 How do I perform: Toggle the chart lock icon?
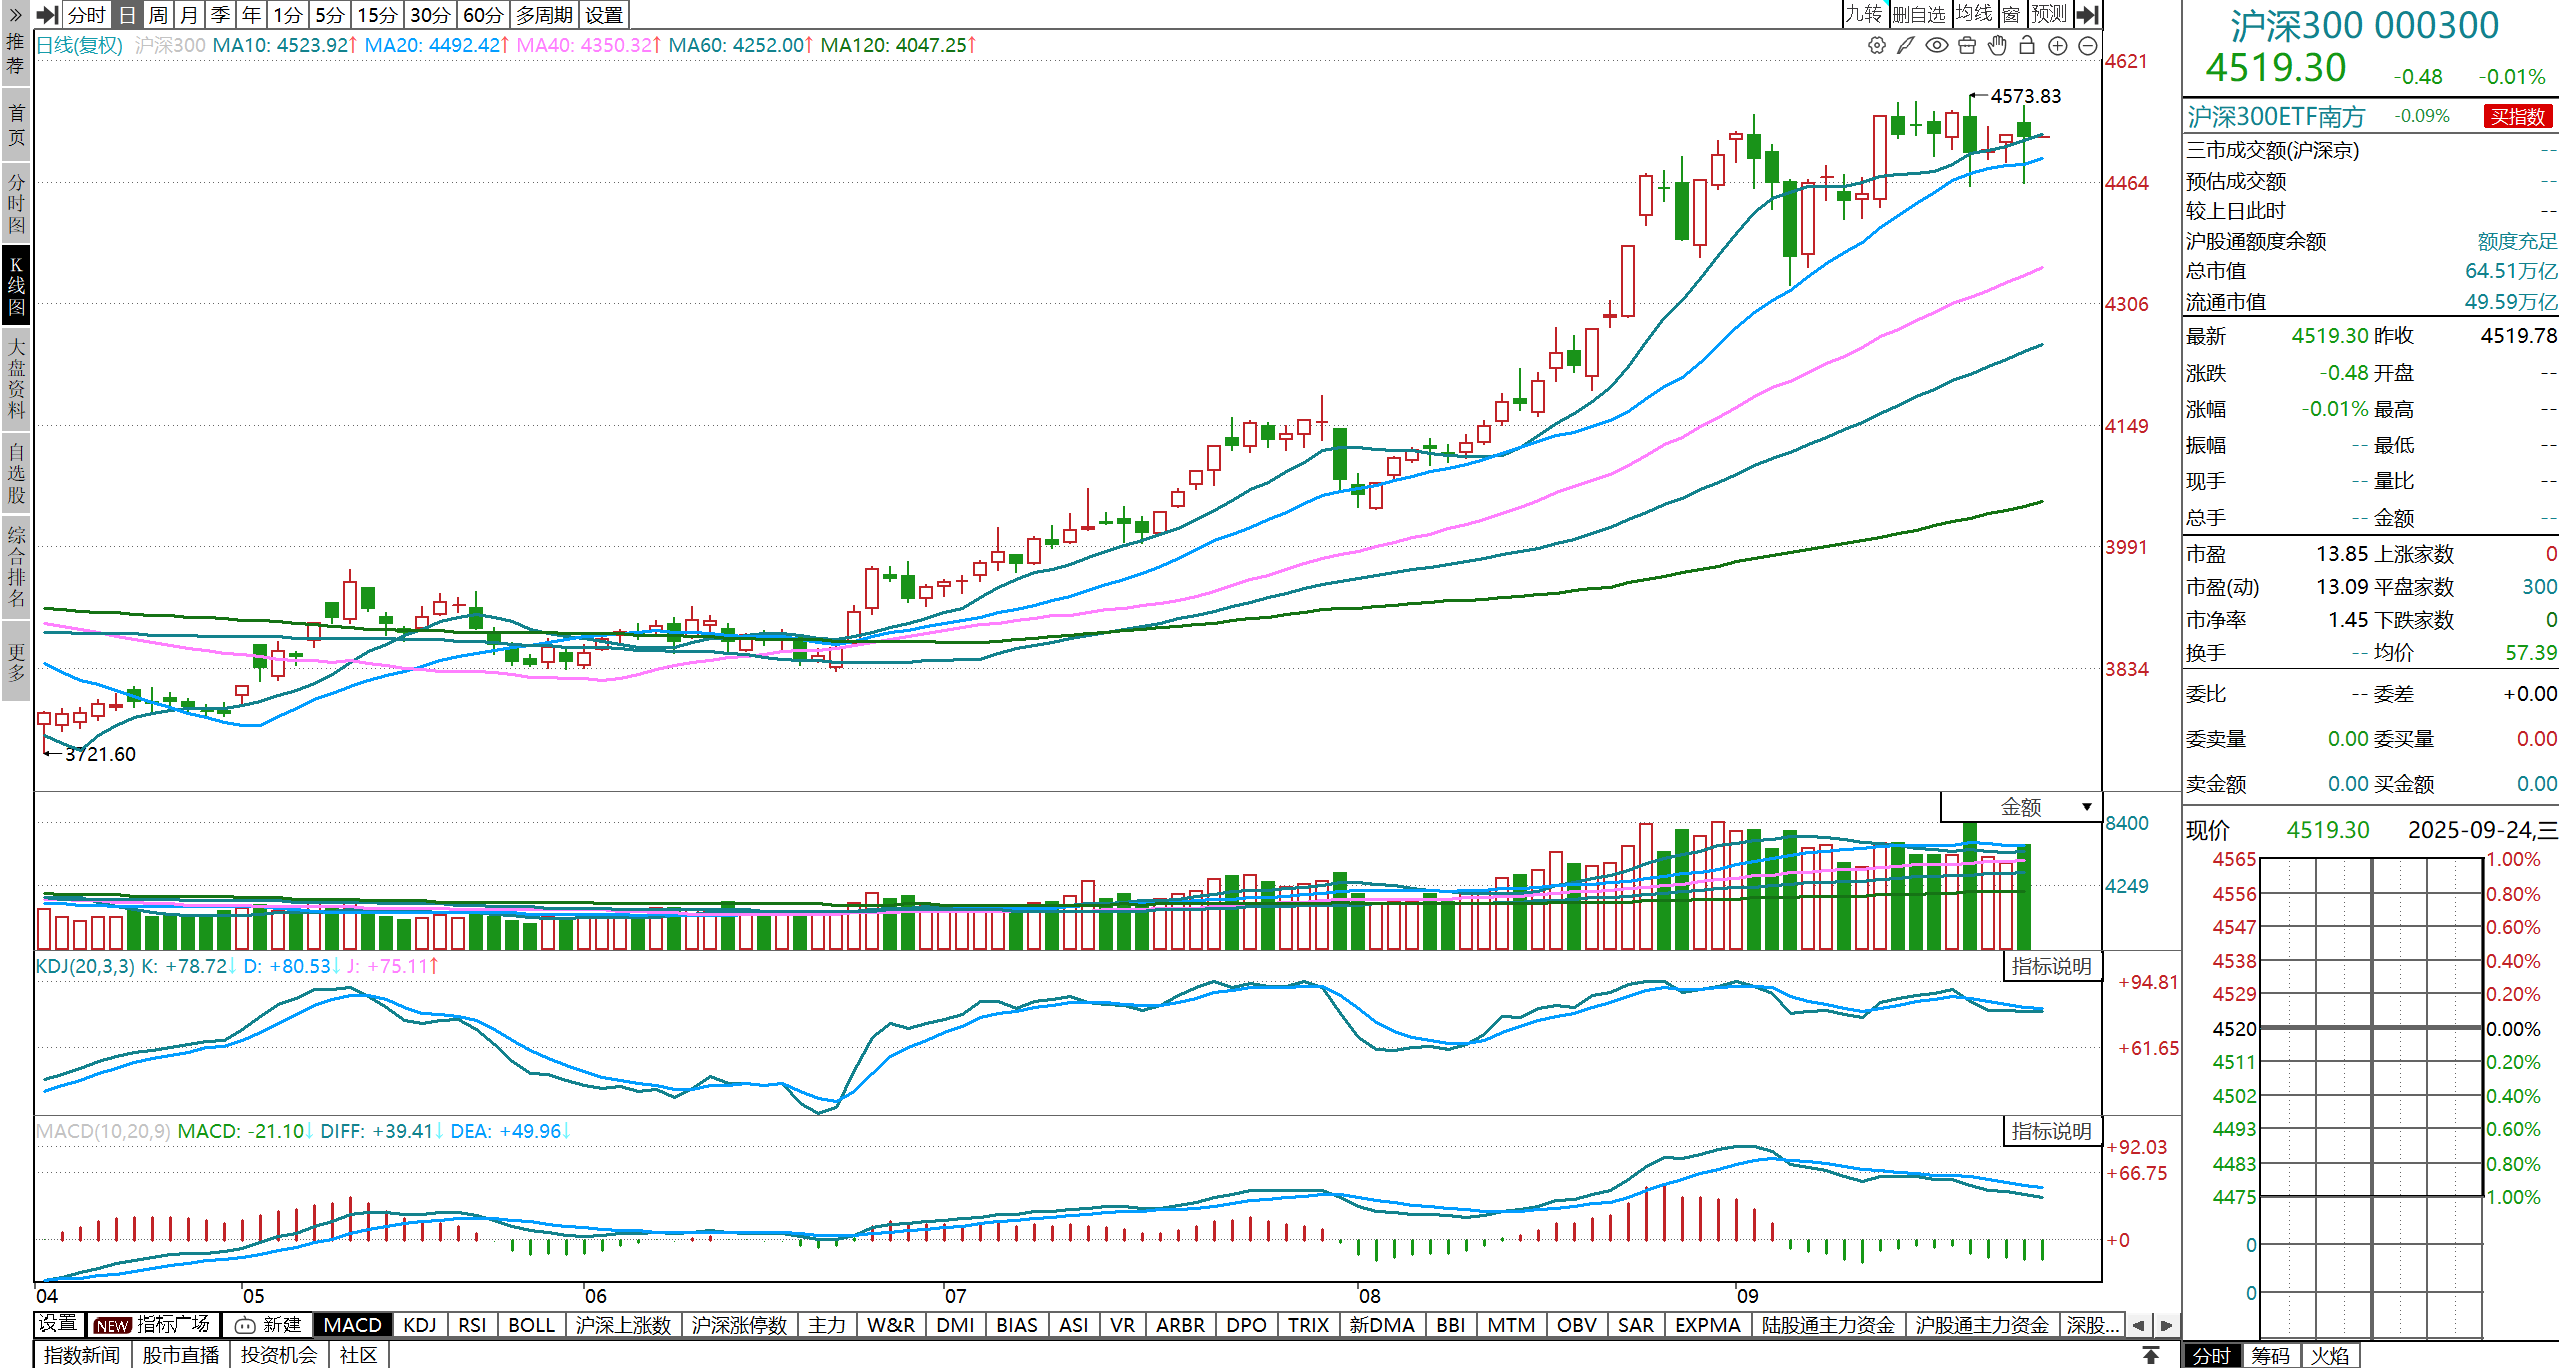point(2027,45)
